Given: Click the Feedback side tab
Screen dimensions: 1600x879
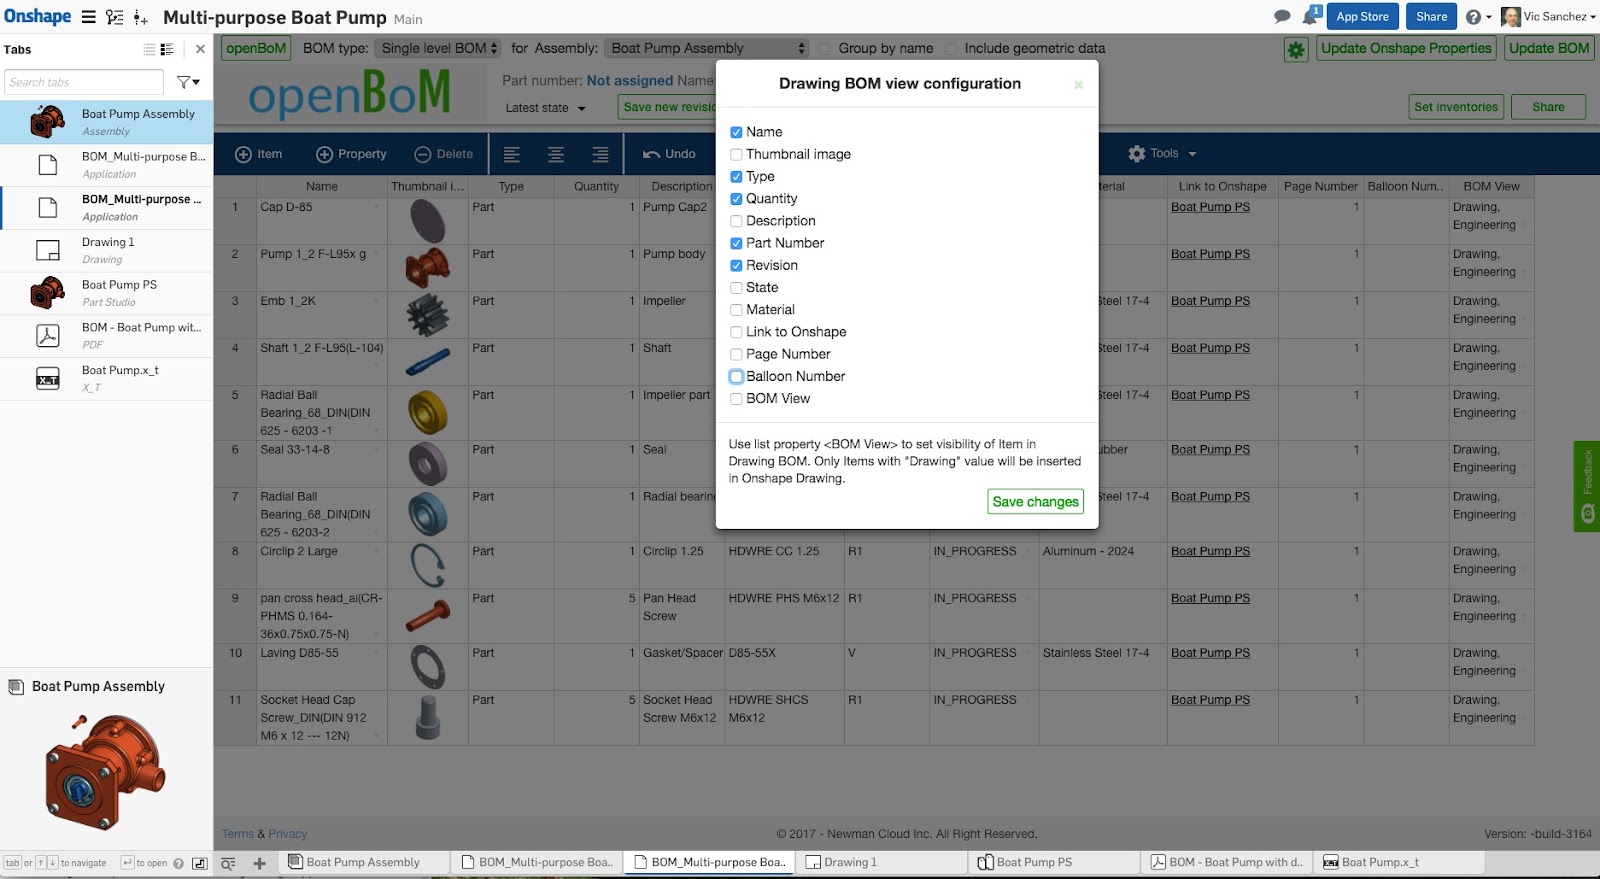Looking at the screenshot, I should pos(1587,486).
